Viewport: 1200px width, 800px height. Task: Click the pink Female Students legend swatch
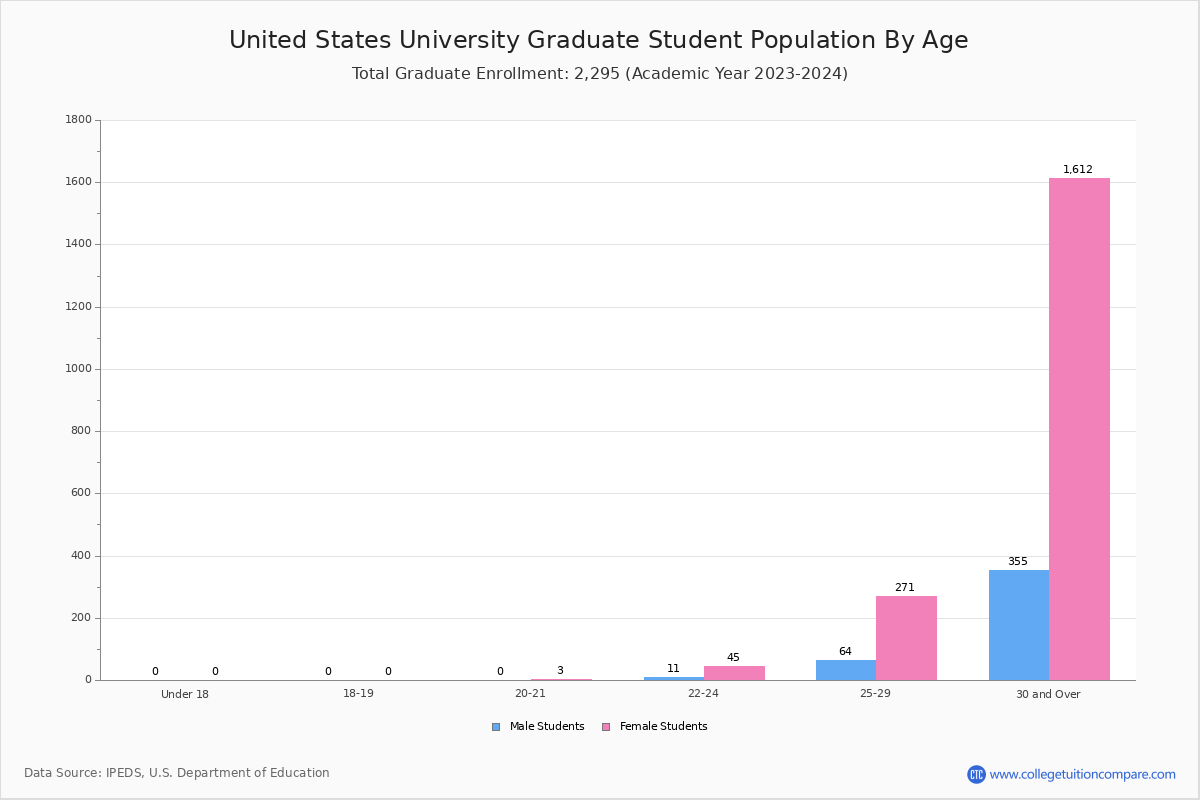click(x=606, y=727)
